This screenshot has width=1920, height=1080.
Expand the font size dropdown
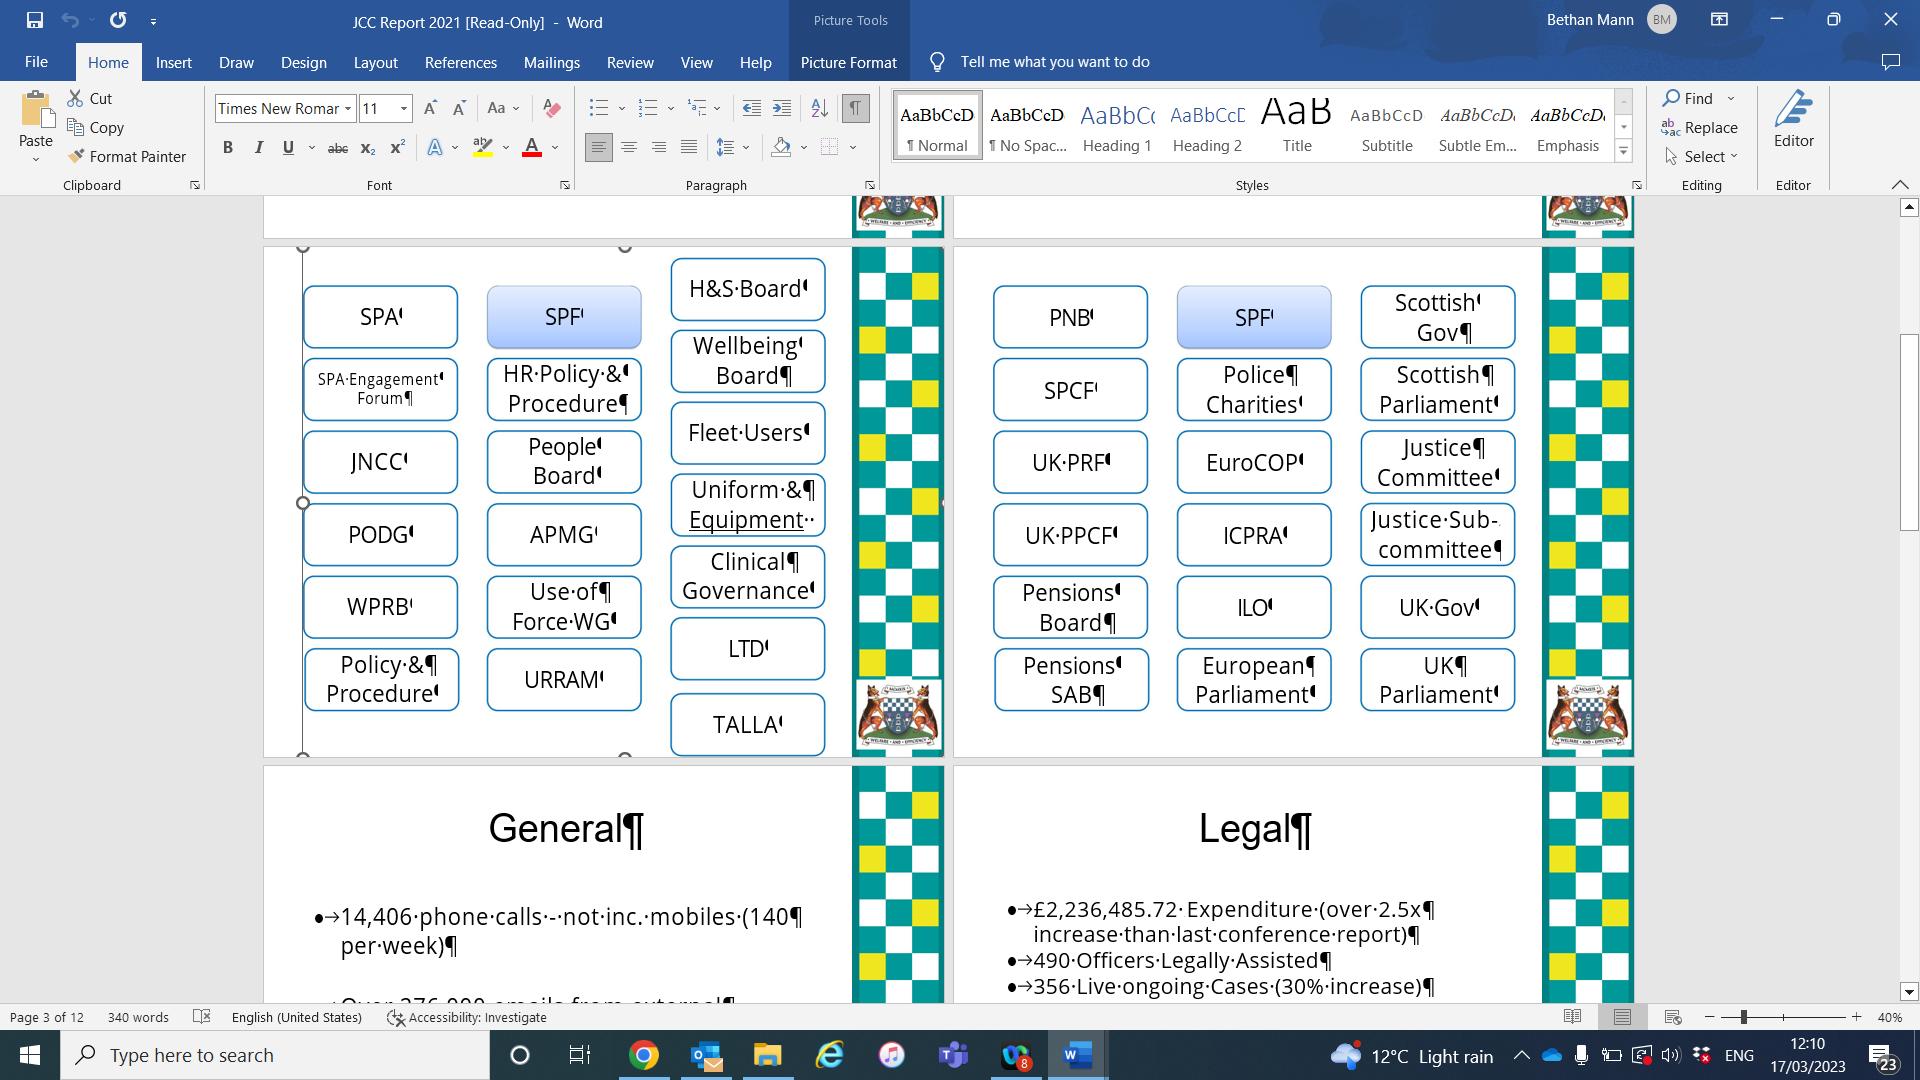404,108
